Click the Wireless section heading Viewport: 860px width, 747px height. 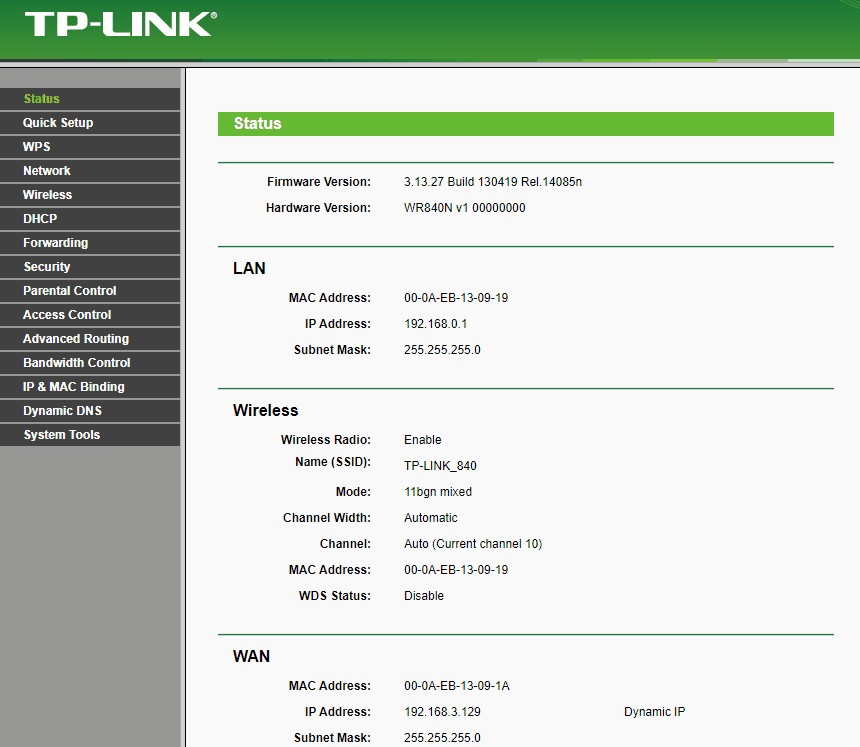(265, 410)
